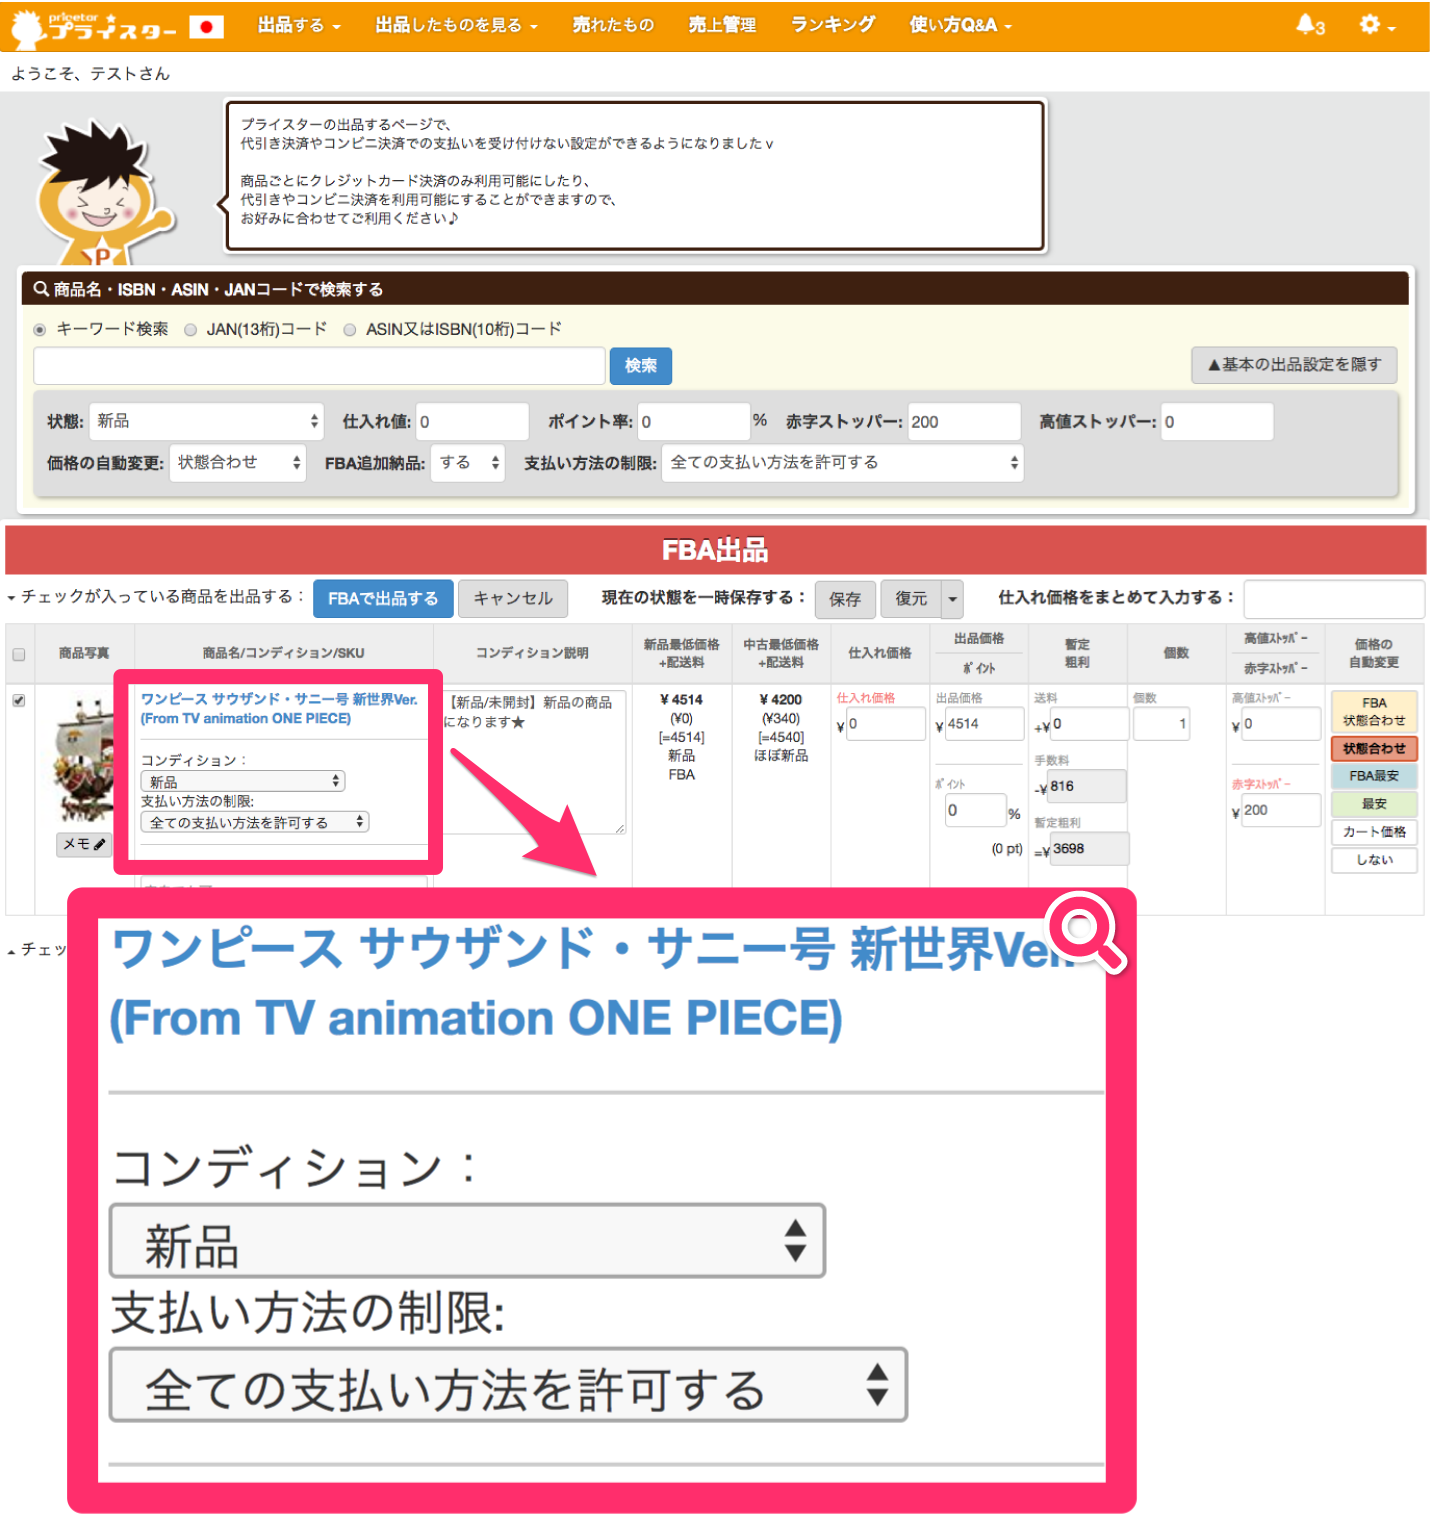Screen dimensions: 1430x1533
Task: Uncheck the One Piece product row checkbox
Action: 19,700
